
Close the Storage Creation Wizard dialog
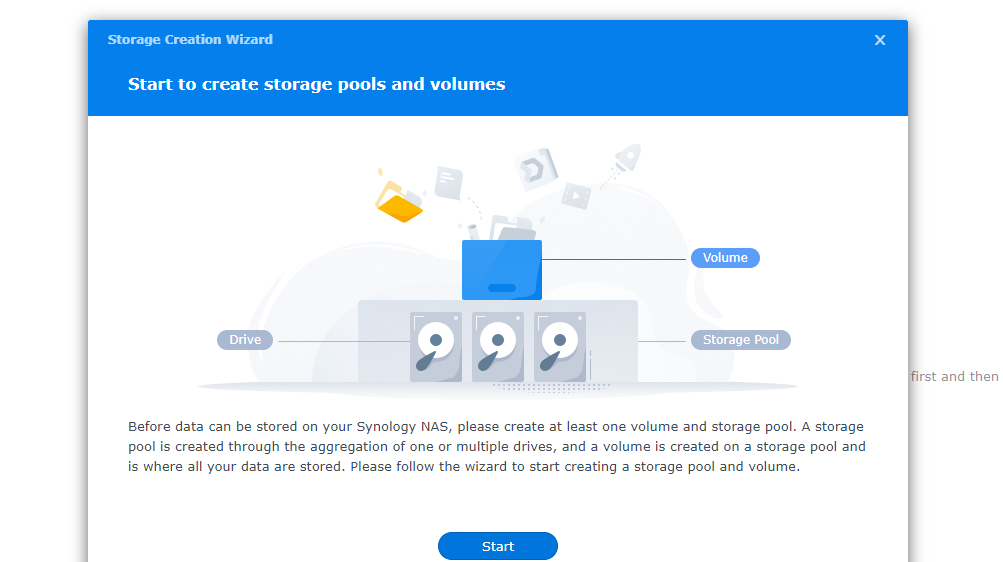(880, 40)
